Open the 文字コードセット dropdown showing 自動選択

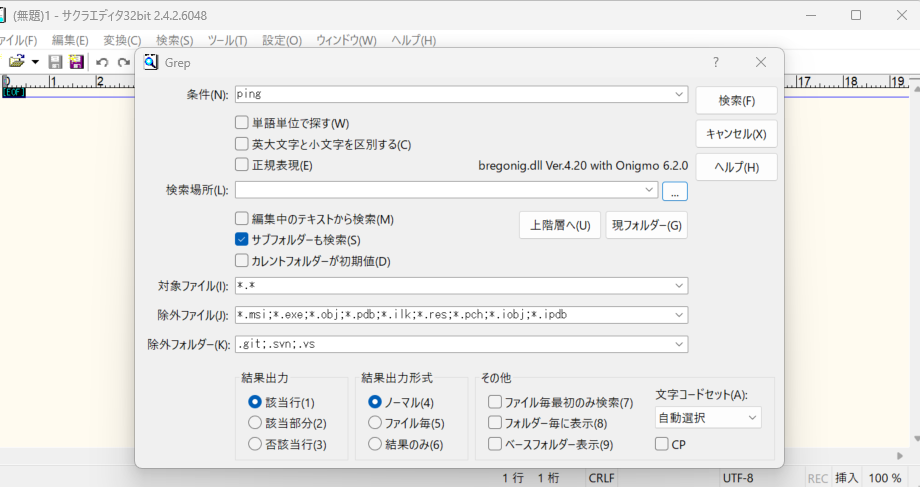[x=708, y=417]
